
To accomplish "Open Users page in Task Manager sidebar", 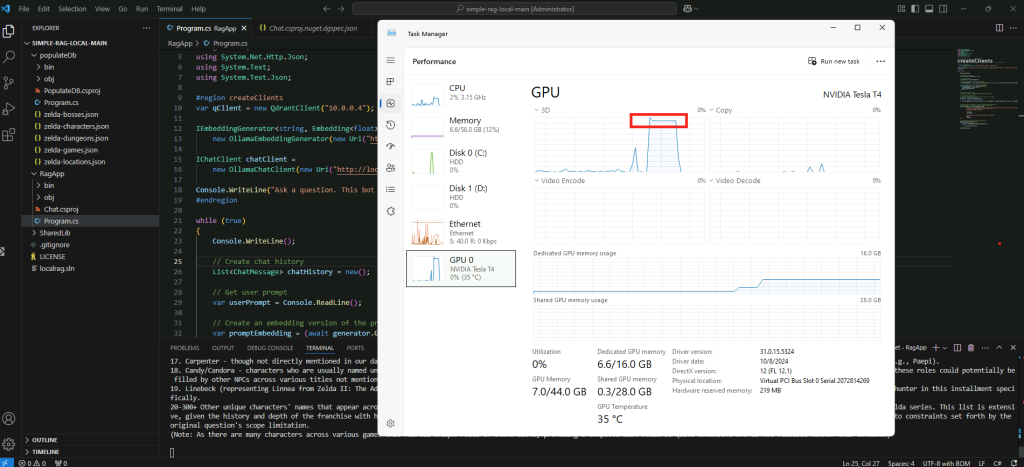I will click(x=391, y=168).
